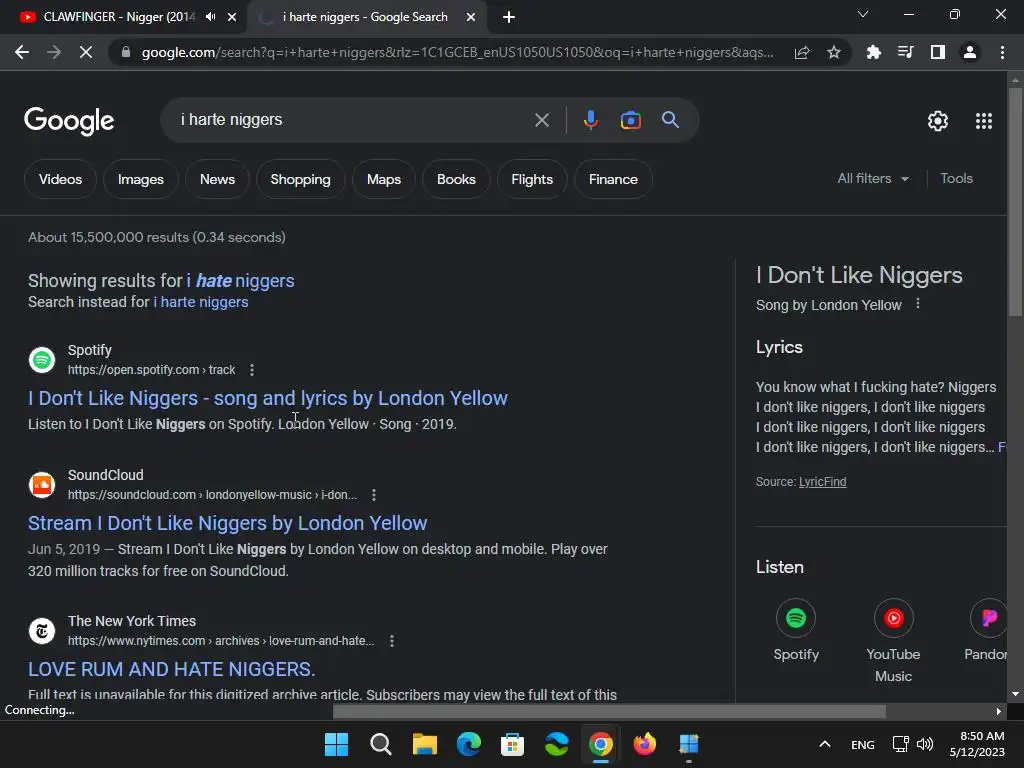The image size is (1024, 768).
Task: Switch to the Books filter
Action: tap(456, 179)
